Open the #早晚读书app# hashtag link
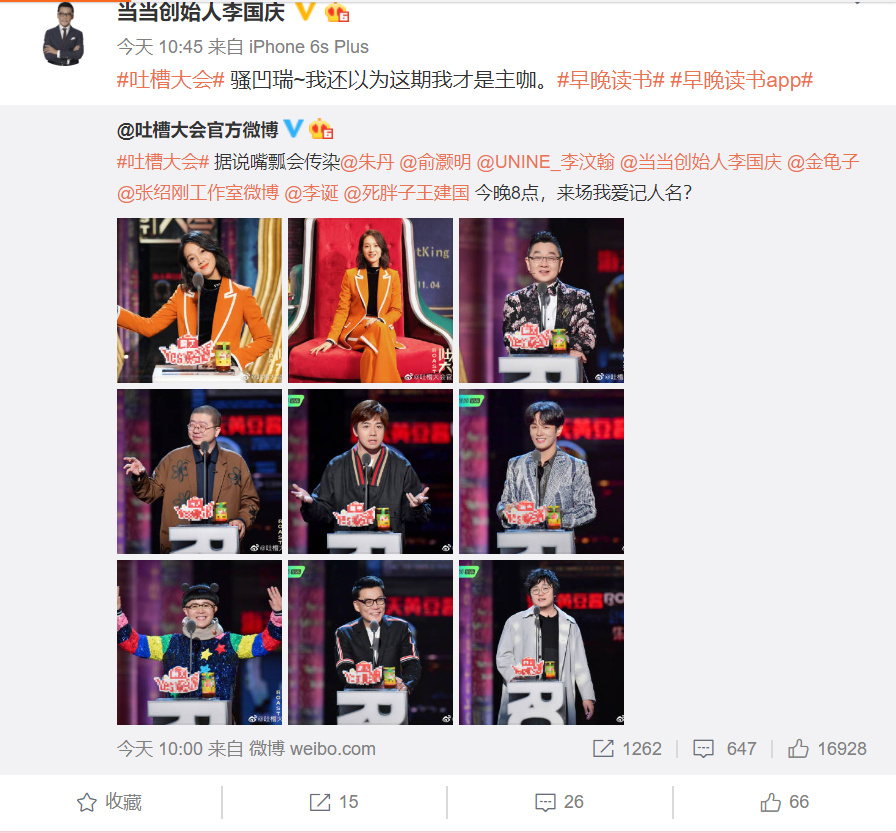The height and width of the screenshot is (833, 896). [x=741, y=80]
